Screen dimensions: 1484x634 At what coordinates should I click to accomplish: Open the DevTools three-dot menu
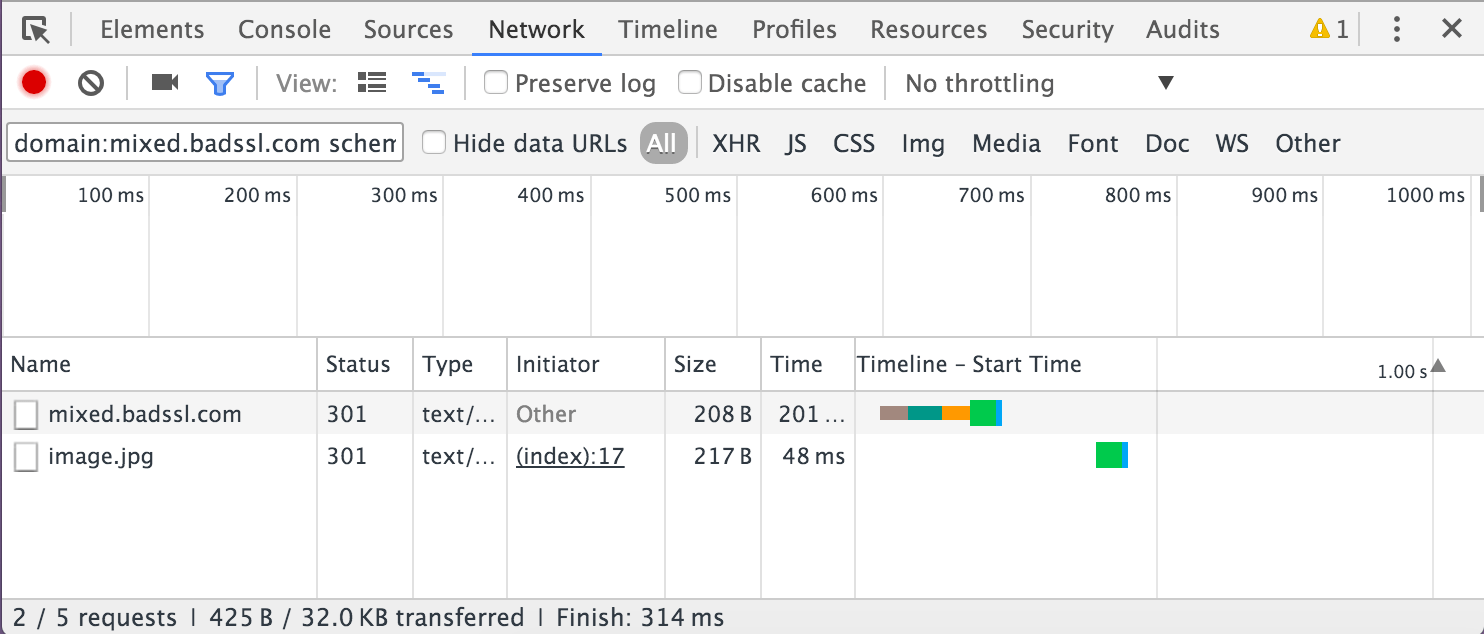pos(1397,30)
